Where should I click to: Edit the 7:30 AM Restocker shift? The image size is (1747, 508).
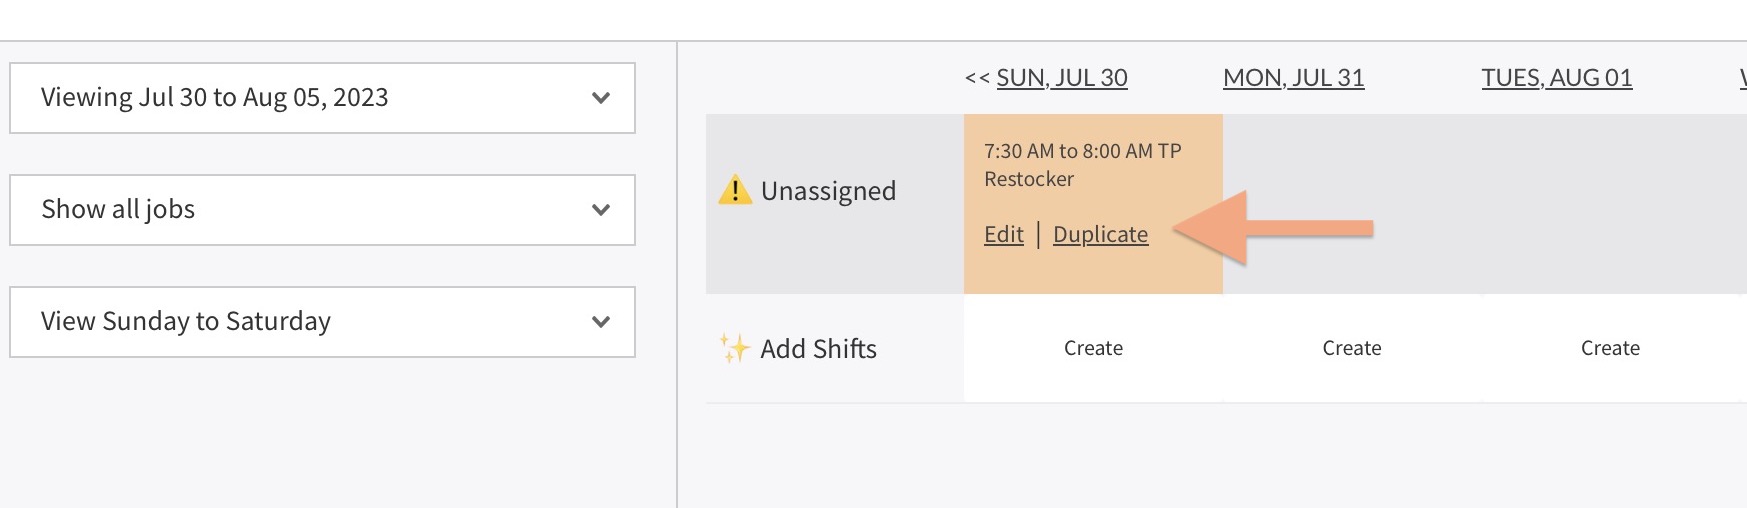coord(1004,234)
